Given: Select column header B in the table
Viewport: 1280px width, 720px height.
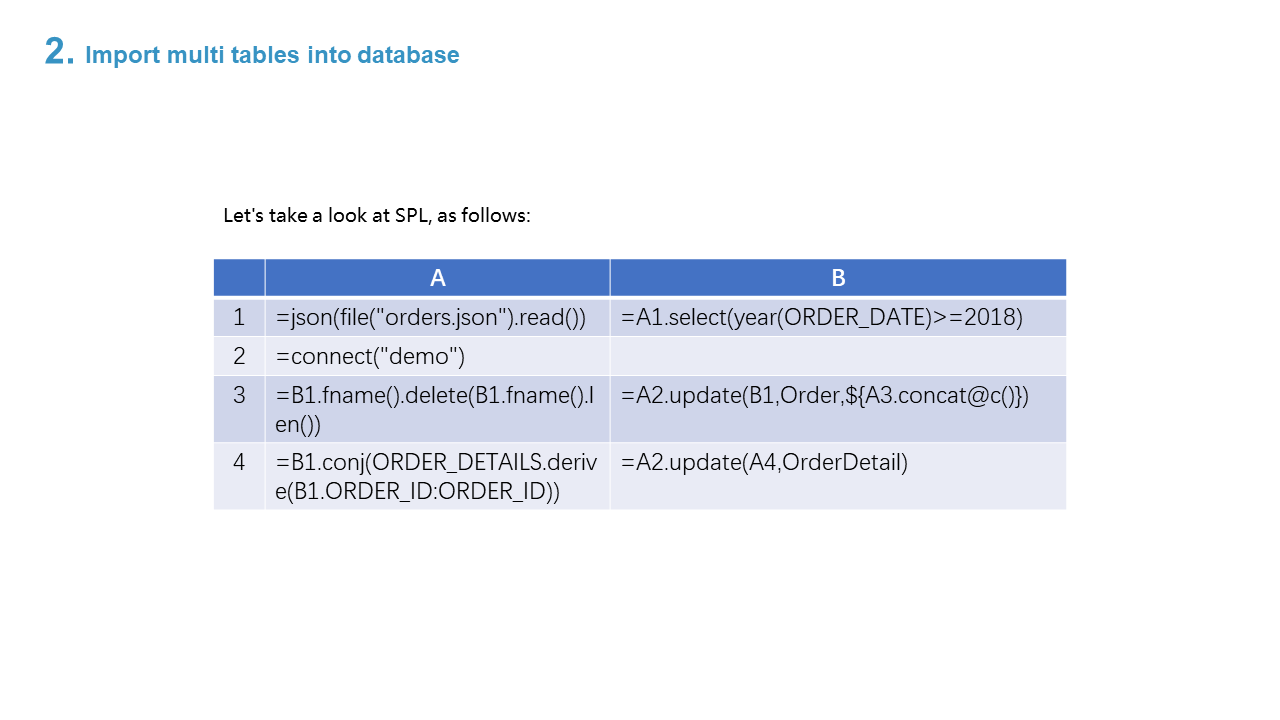Looking at the screenshot, I should coord(838,278).
